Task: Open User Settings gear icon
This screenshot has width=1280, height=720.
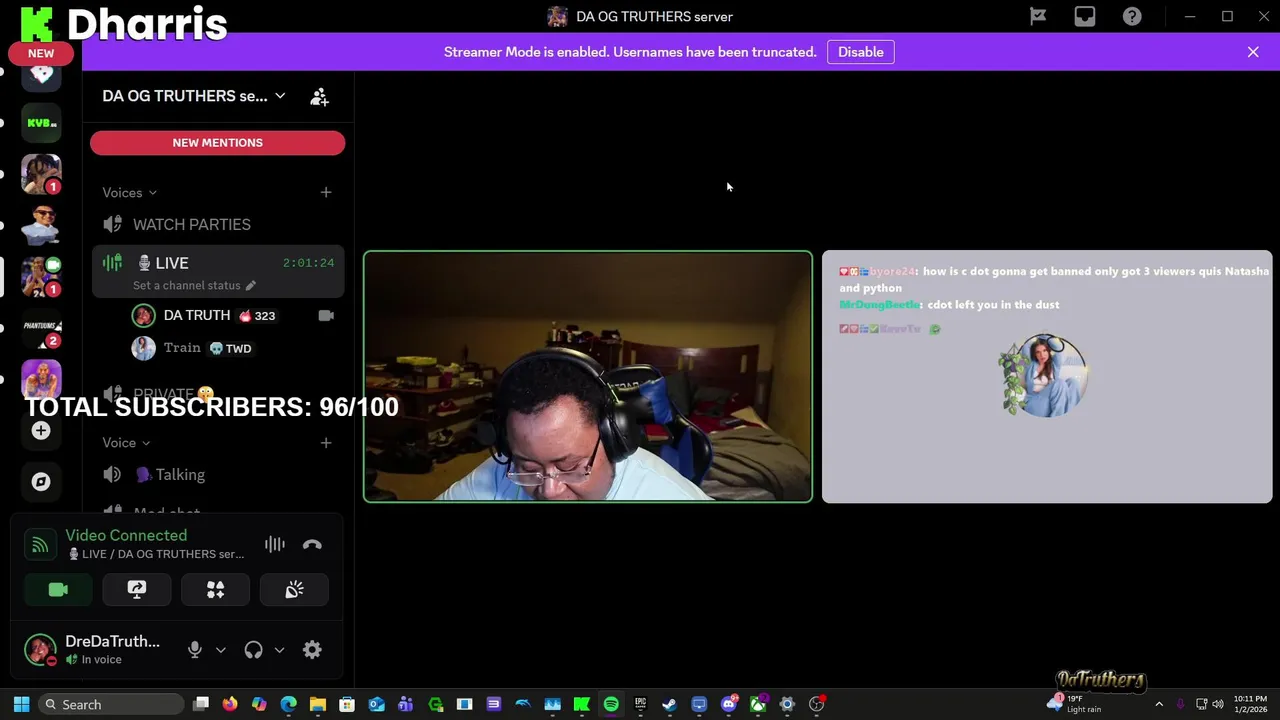Action: click(x=312, y=650)
